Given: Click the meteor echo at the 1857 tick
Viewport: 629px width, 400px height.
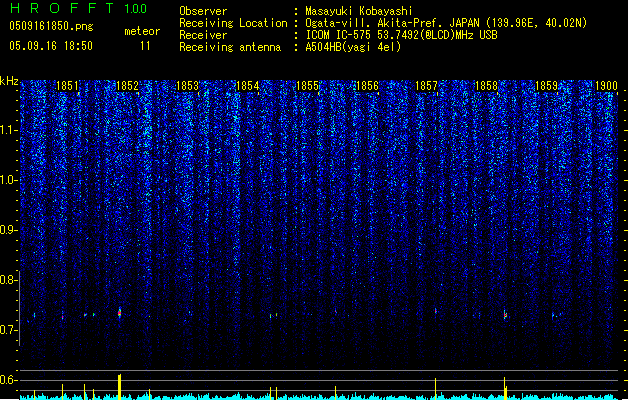Looking at the screenshot, I should click(436, 311).
